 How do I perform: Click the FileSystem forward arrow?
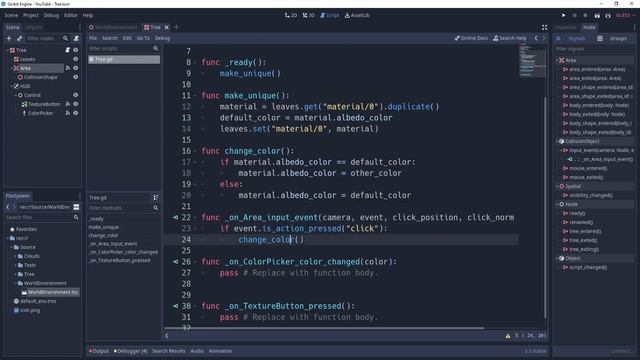(x=14, y=207)
